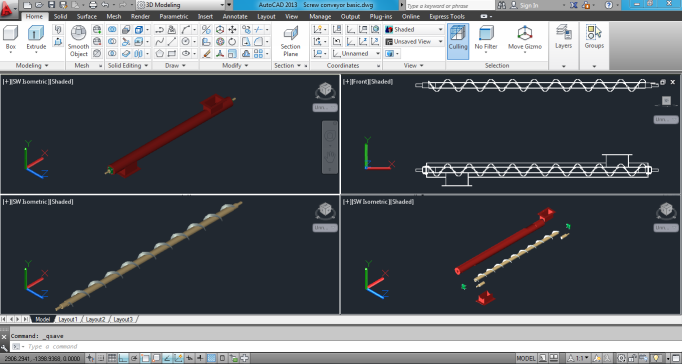Expand the Draw panel

pyautogui.click(x=176, y=66)
